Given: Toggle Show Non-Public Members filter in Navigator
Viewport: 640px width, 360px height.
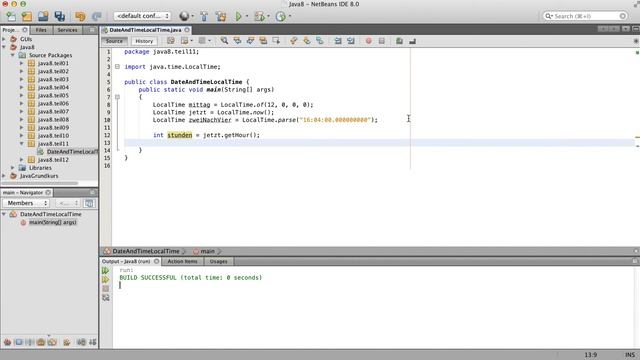Looking at the screenshot, I should pos(41,342).
